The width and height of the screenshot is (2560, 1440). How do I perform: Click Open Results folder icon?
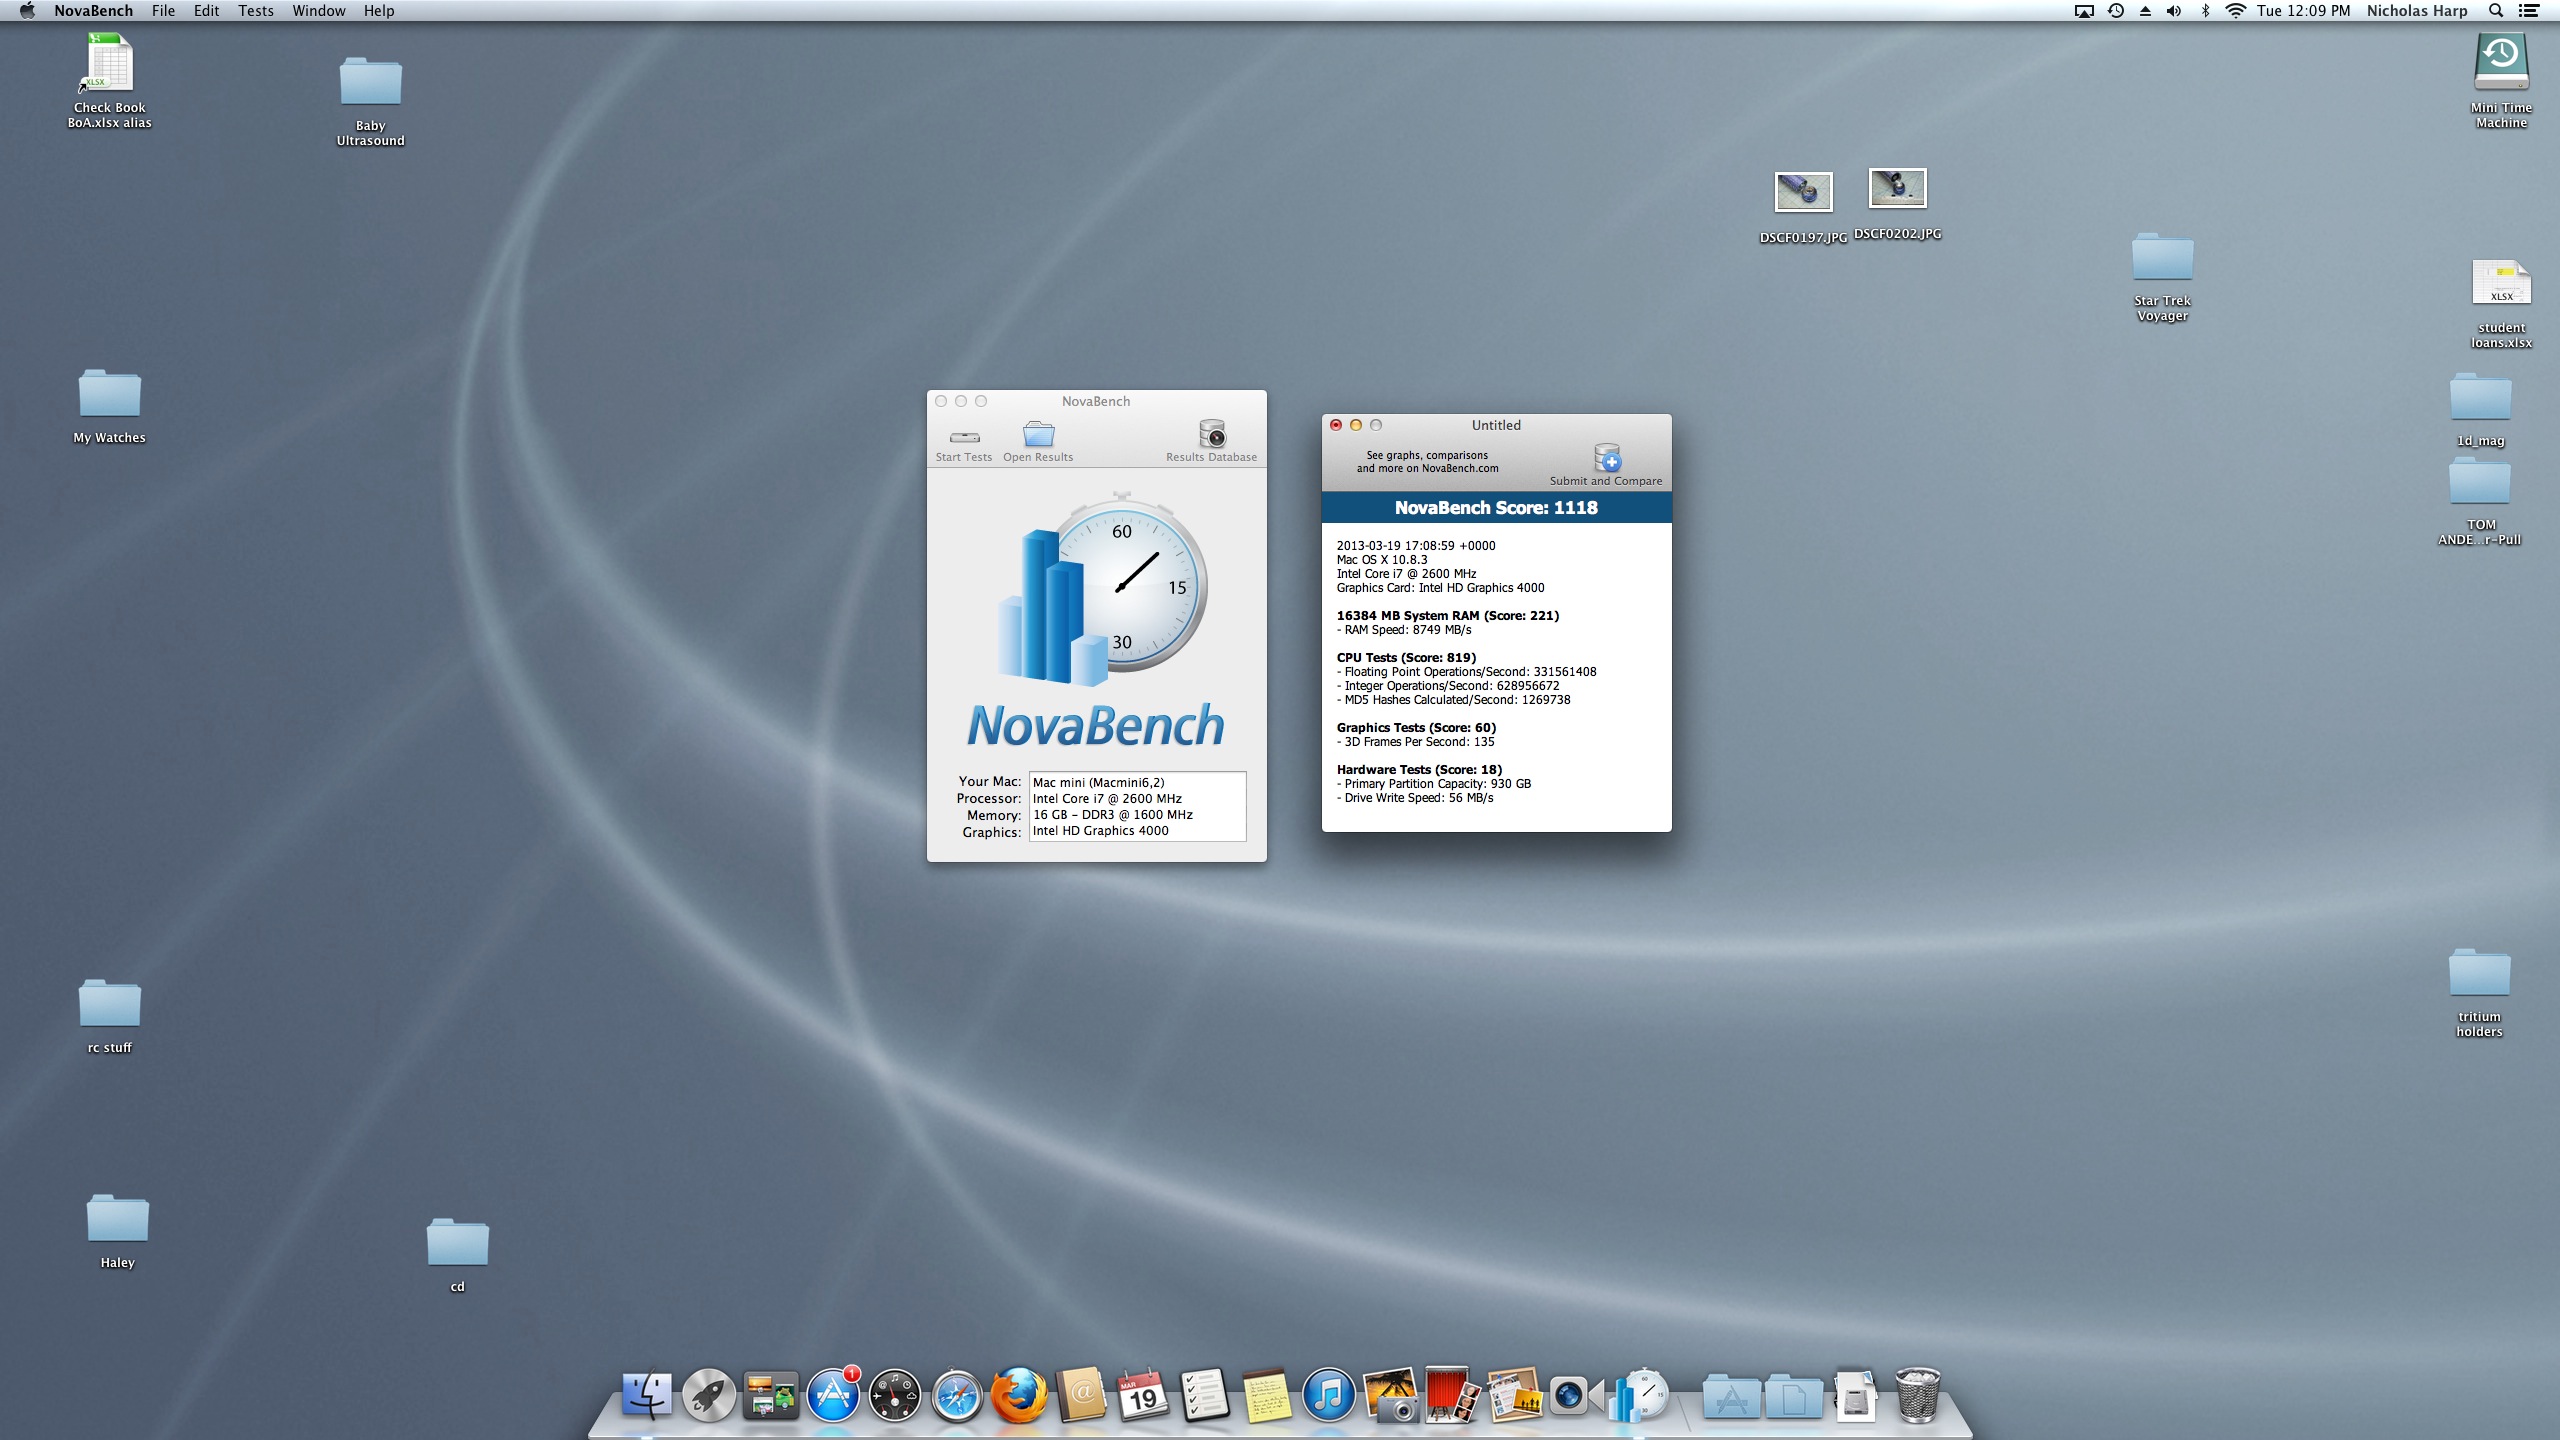(x=1038, y=434)
